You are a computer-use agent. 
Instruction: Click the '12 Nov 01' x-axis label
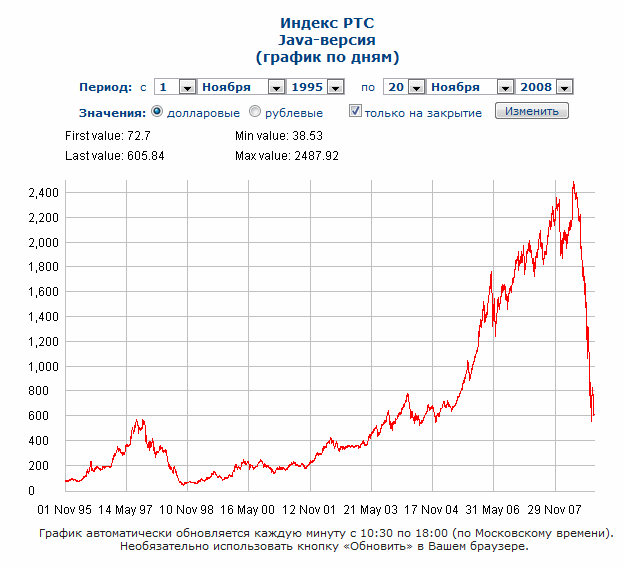coord(309,510)
